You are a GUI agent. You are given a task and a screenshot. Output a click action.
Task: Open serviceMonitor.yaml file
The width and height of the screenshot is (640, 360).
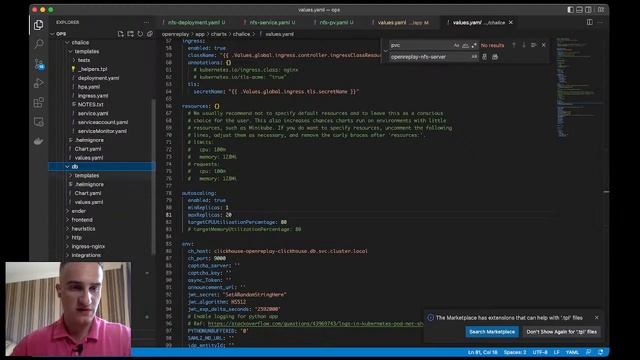[x=102, y=131]
